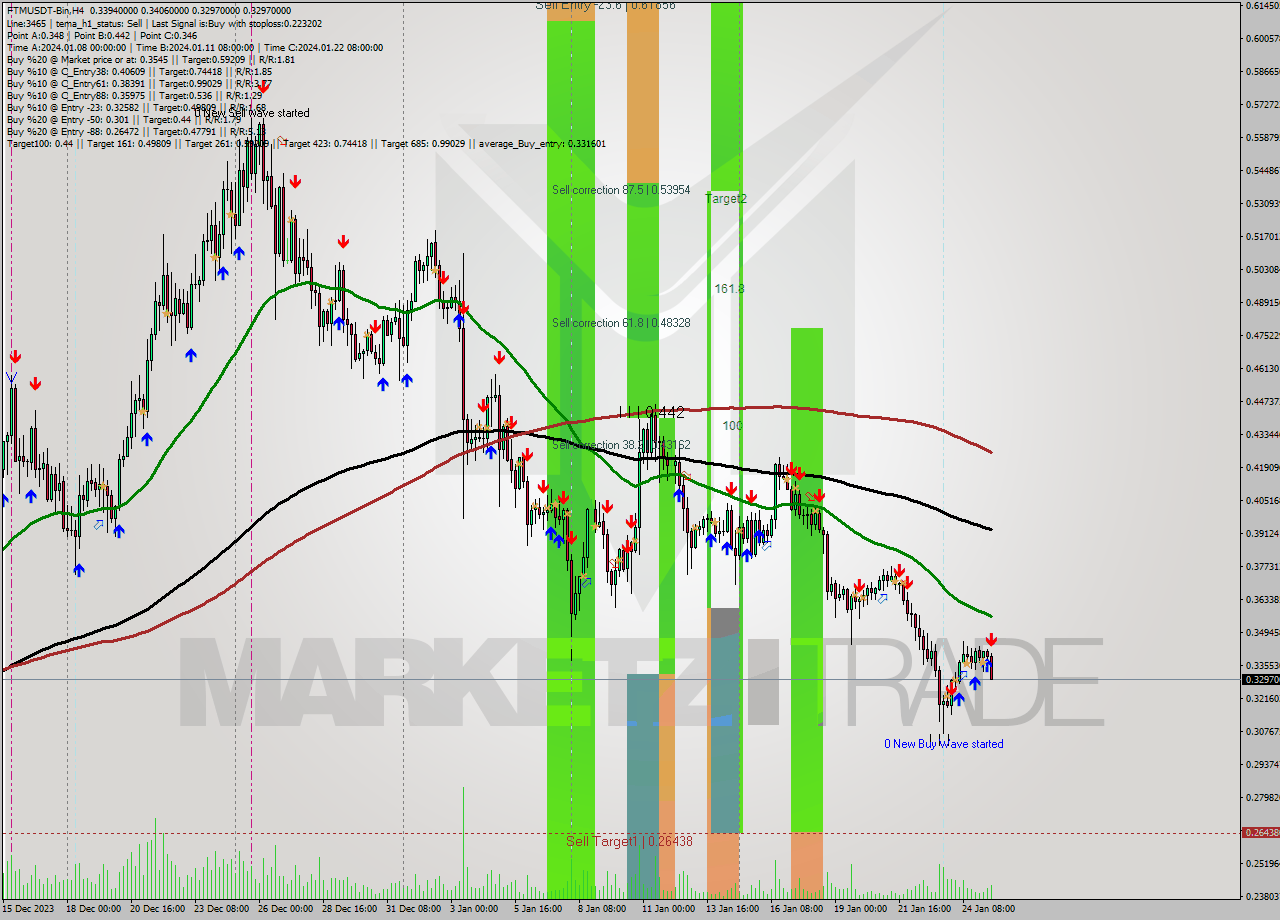
Task: Select the 'Sell Target1 | 0.26438' label
Action: (x=629, y=841)
